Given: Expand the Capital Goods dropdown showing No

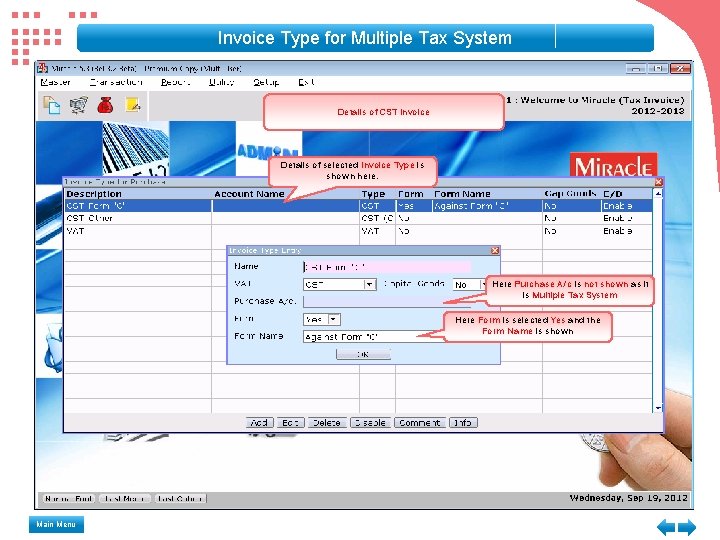Looking at the screenshot, I should (x=483, y=284).
